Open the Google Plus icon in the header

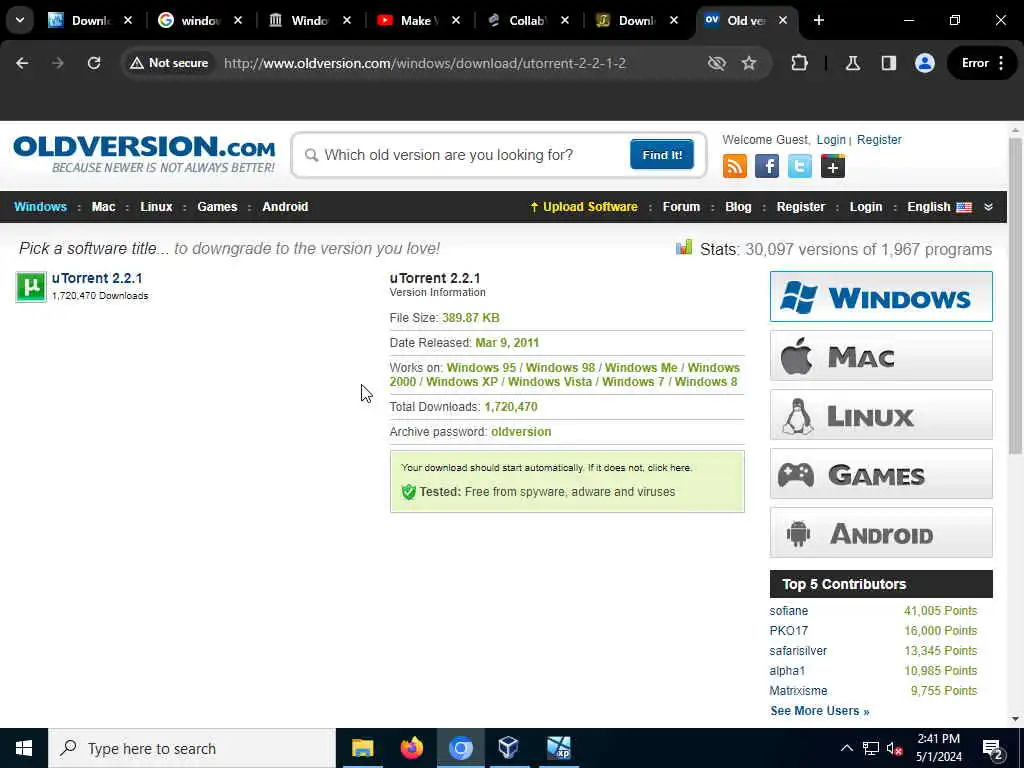tap(832, 166)
